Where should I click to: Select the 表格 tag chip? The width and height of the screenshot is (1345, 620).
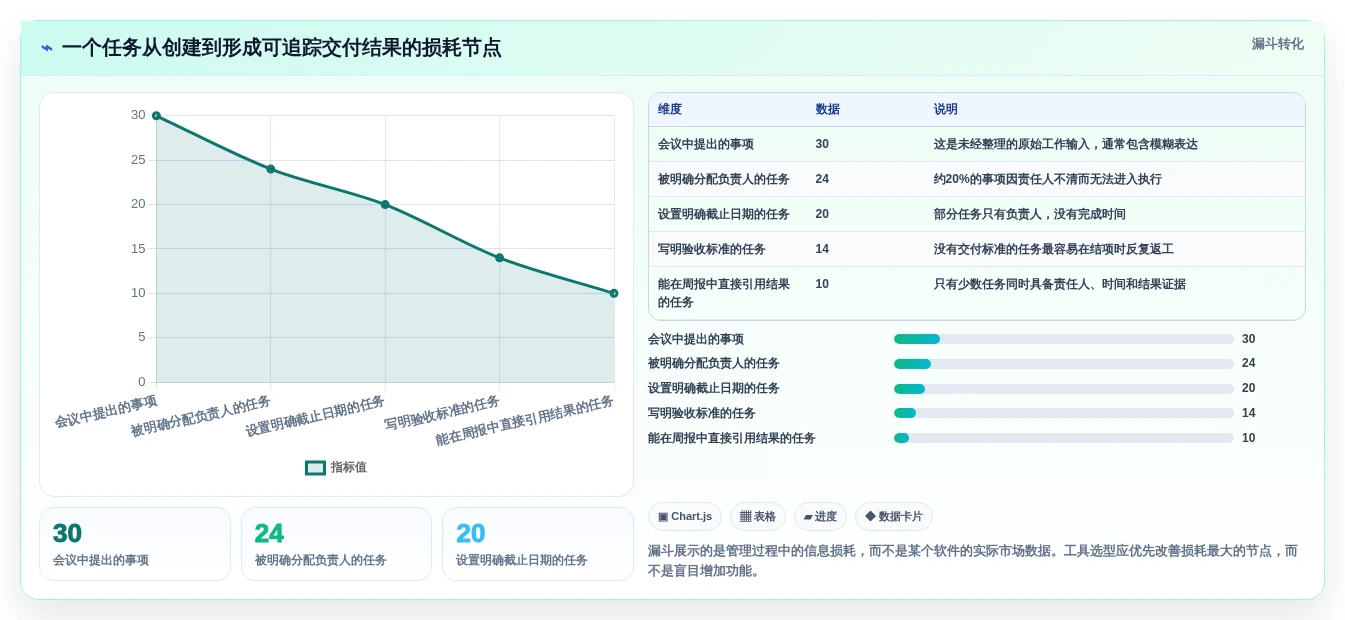[758, 516]
